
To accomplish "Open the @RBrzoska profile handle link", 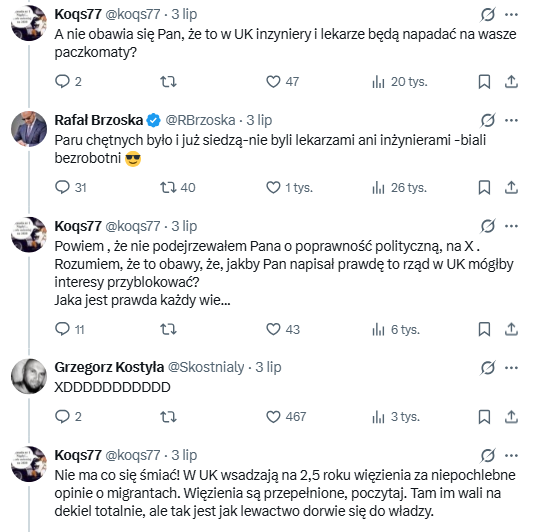I will pyautogui.click(x=200, y=120).
